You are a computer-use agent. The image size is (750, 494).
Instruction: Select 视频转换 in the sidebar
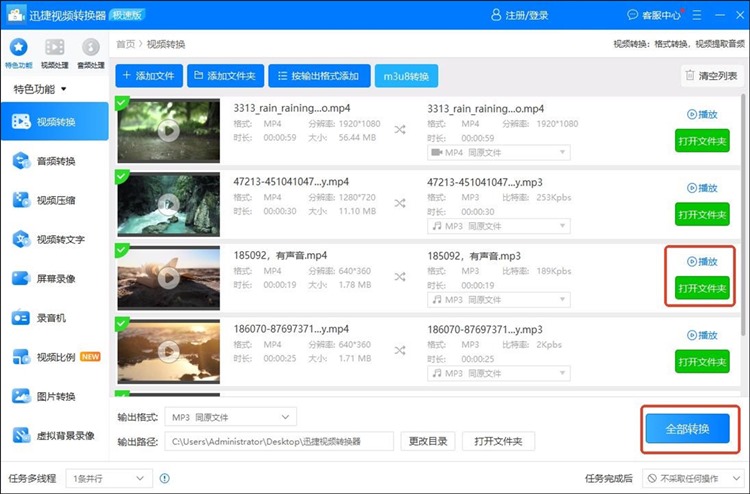55,121
